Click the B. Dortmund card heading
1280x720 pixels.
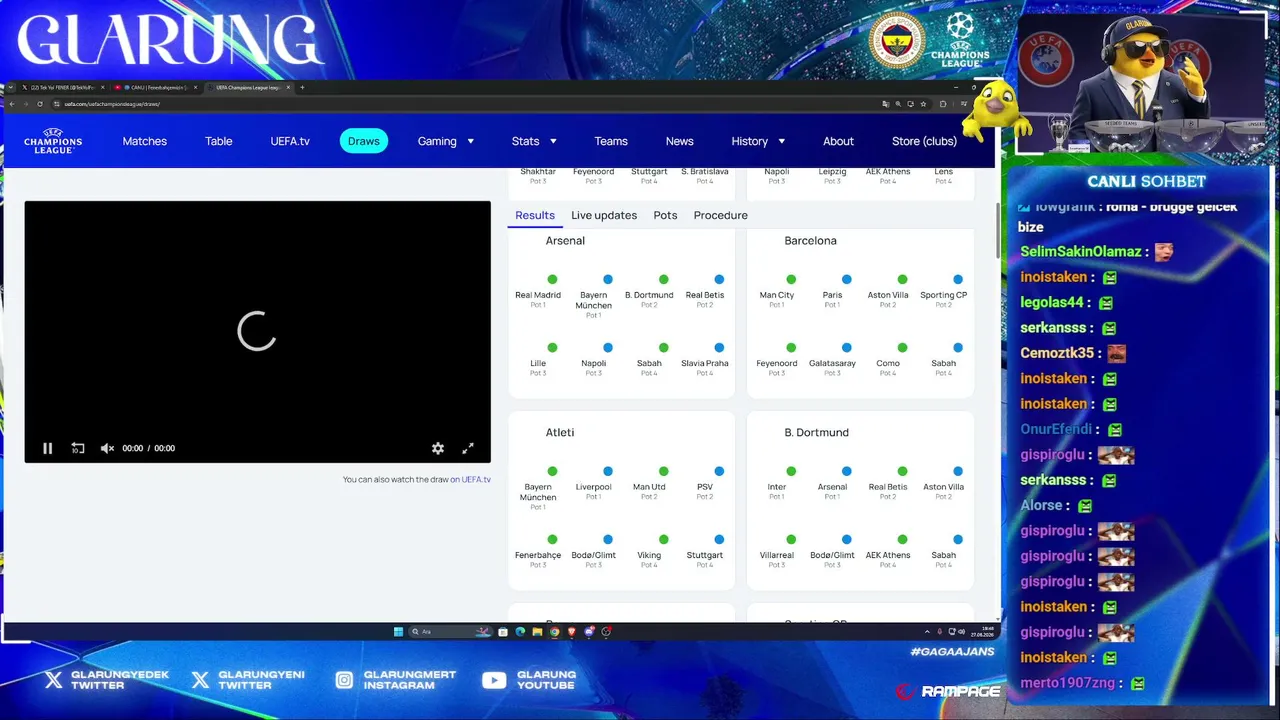click(816, 433)
